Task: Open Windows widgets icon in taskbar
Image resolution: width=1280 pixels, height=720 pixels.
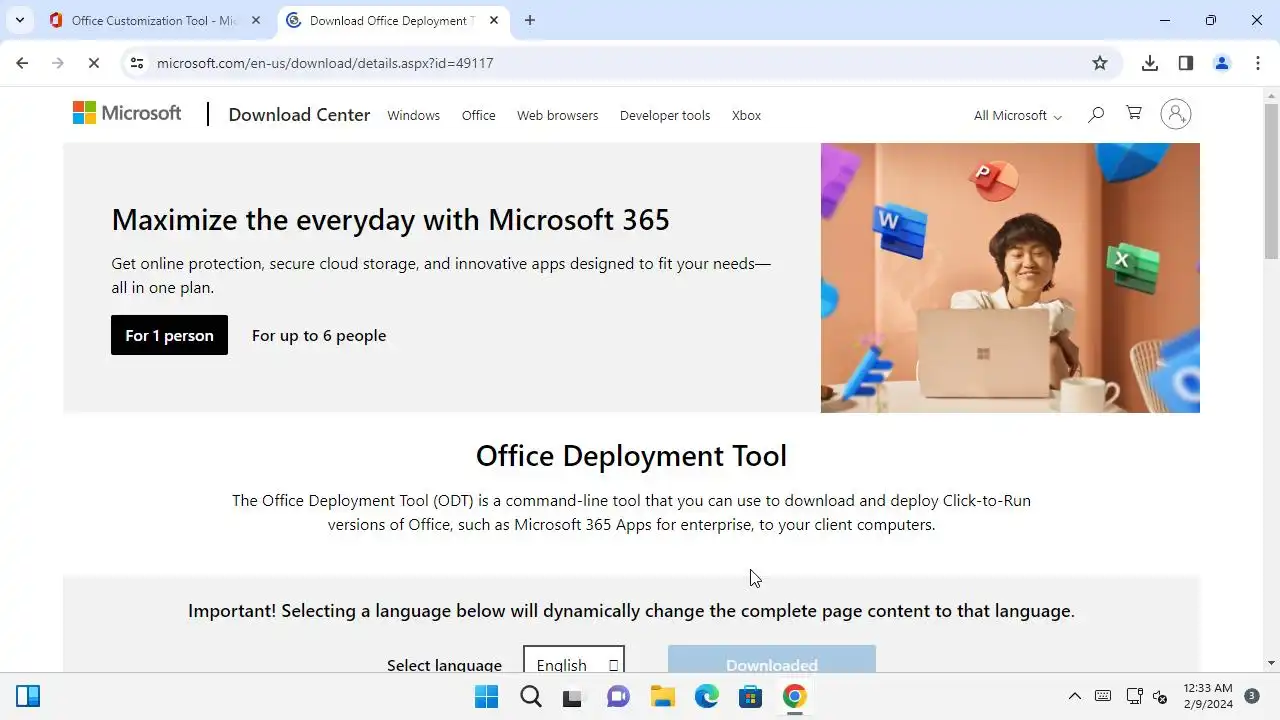Action: click(28, 696)
